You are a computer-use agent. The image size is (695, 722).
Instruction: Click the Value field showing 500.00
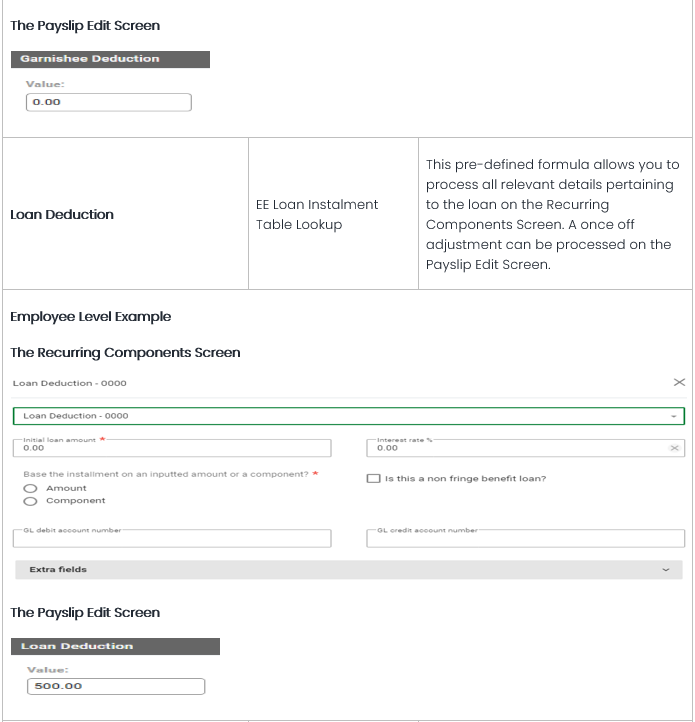[x=117, y=687]
